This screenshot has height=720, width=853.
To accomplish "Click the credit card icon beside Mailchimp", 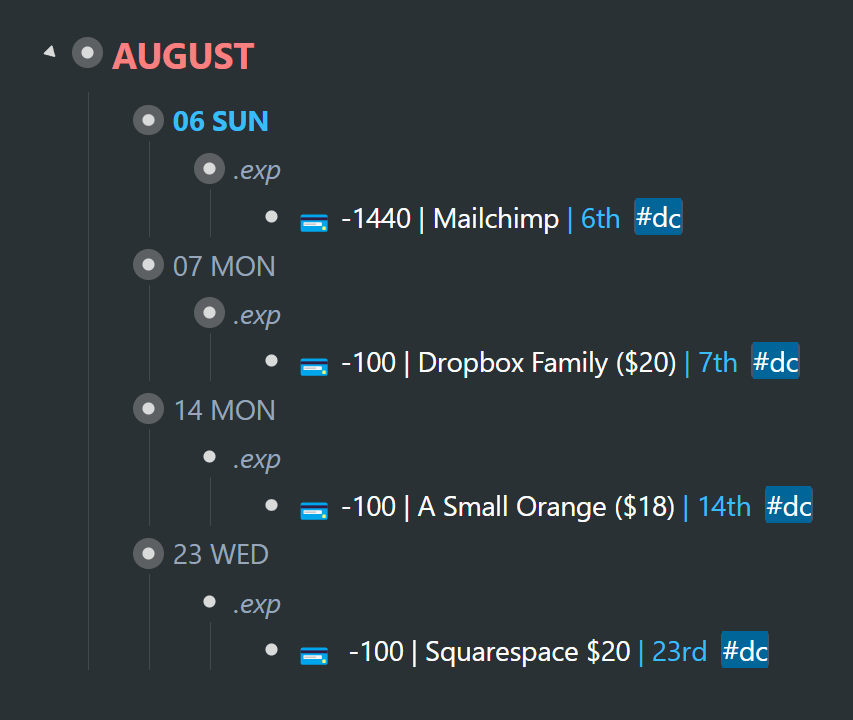I will pos(314,222).
